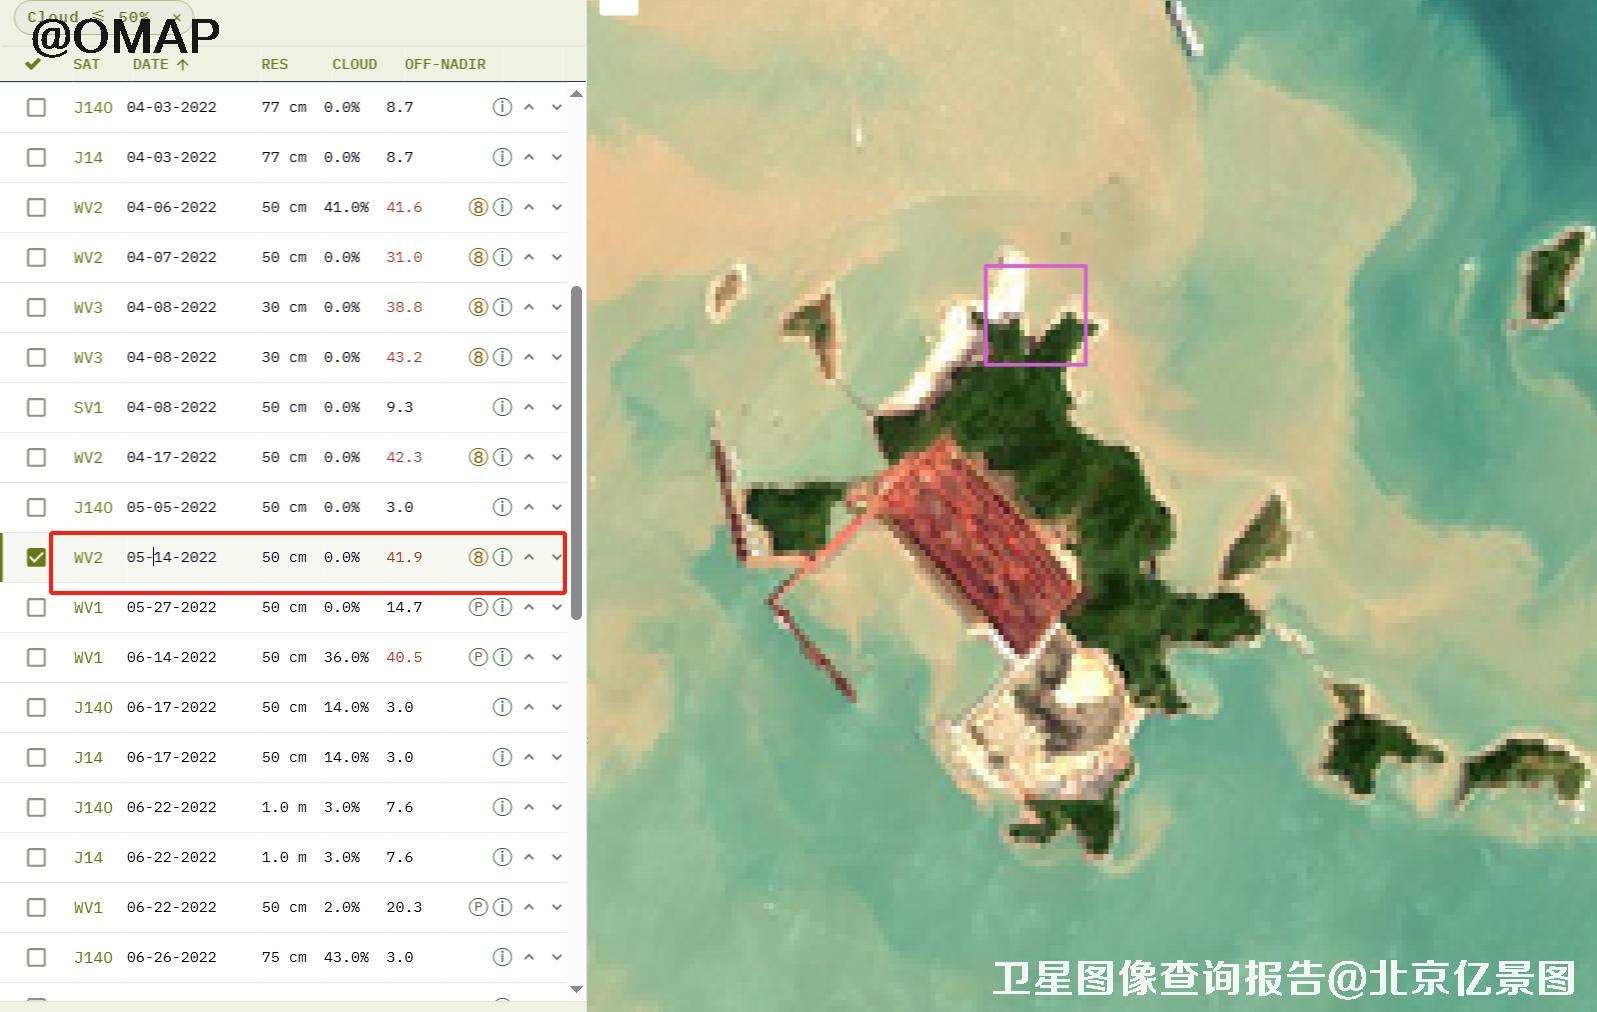Click the Cloud ≤ 50% filter chip
The height and width of the screenshot is (1012, 1597).
click(x=103, y=18)
